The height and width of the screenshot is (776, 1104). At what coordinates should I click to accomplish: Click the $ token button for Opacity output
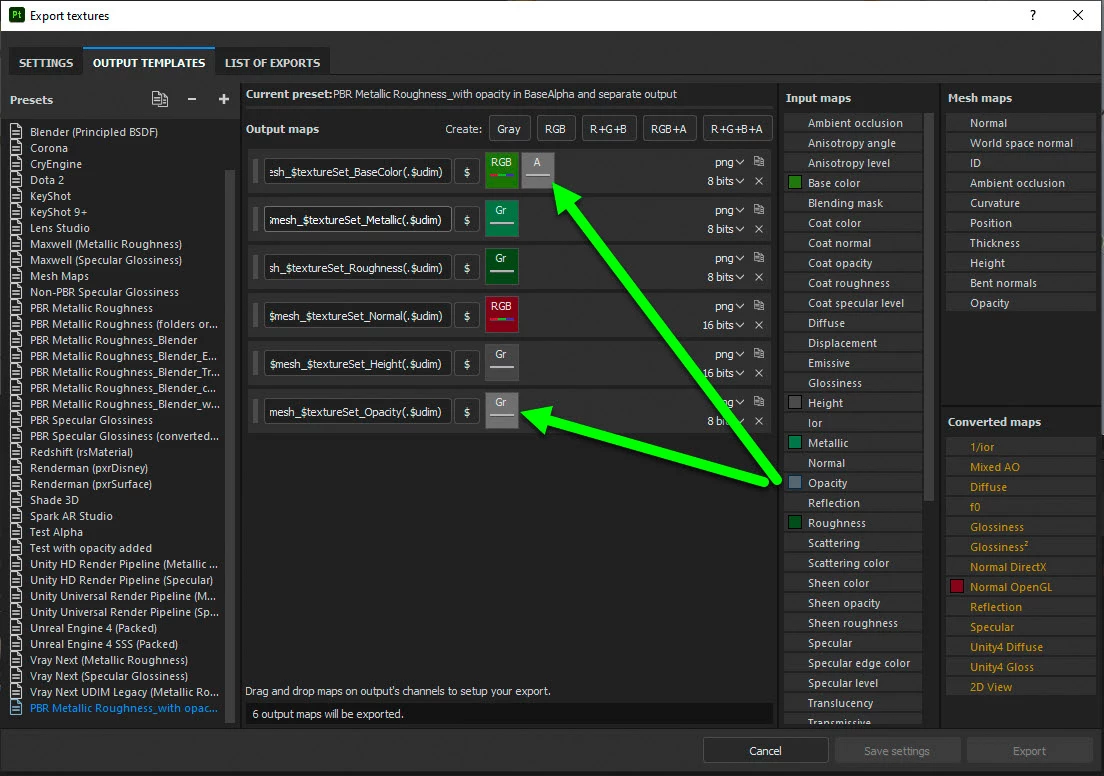pyautogui.click(x=467, y=412)
